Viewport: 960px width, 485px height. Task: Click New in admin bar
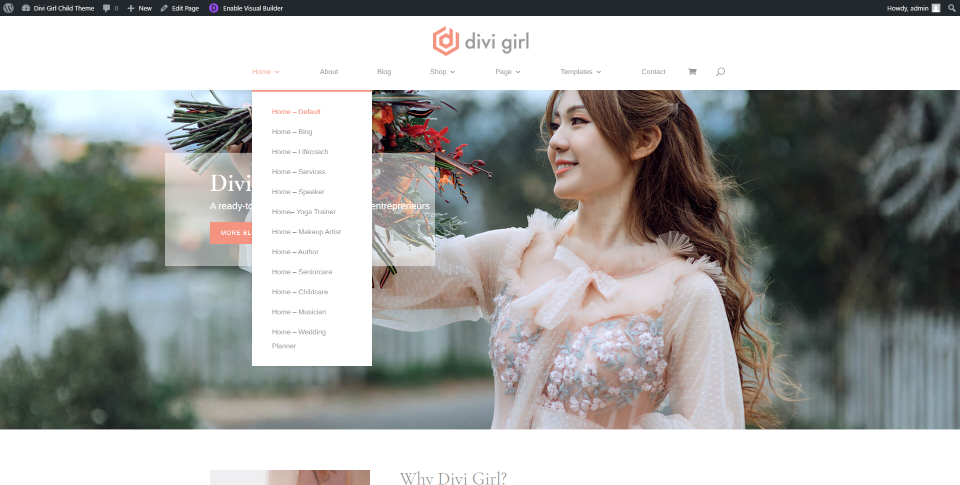pyautogui.click(x=145, y=8)
